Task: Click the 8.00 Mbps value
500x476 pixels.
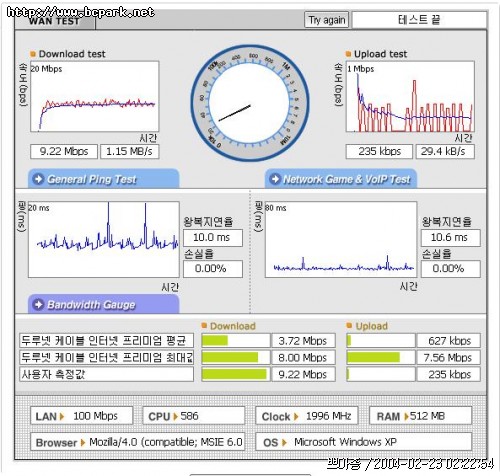Action: pos(303,357)
